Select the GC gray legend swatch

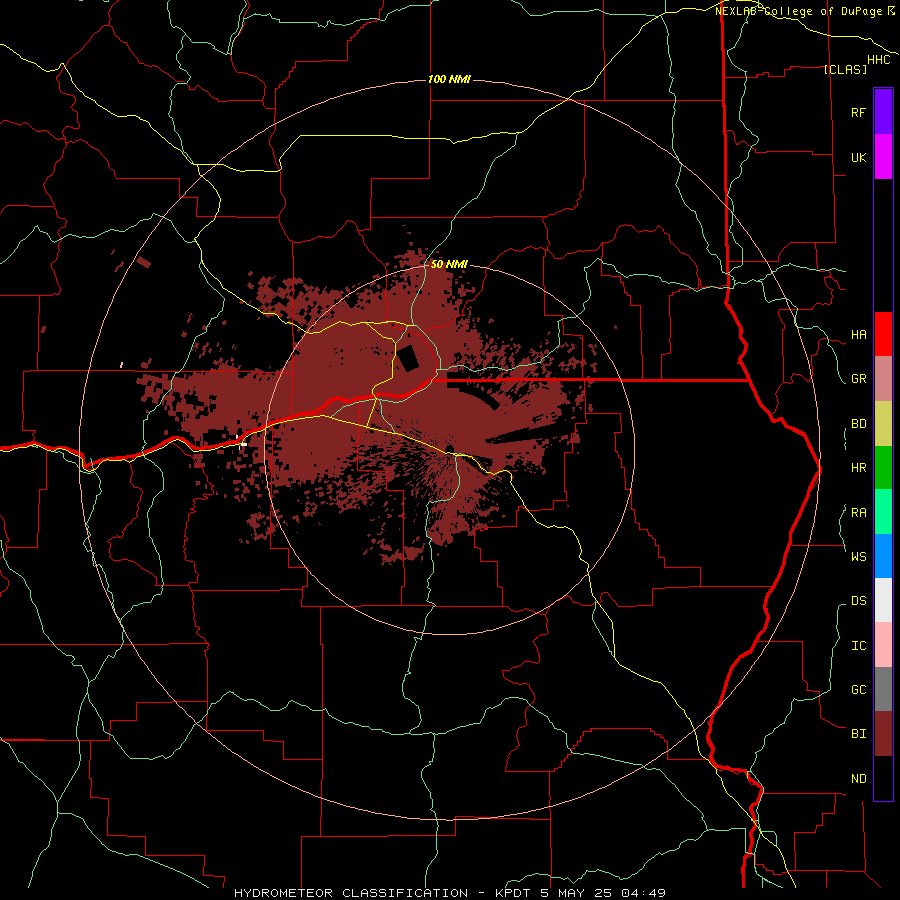pyautogui.click(x=883, y=689)
